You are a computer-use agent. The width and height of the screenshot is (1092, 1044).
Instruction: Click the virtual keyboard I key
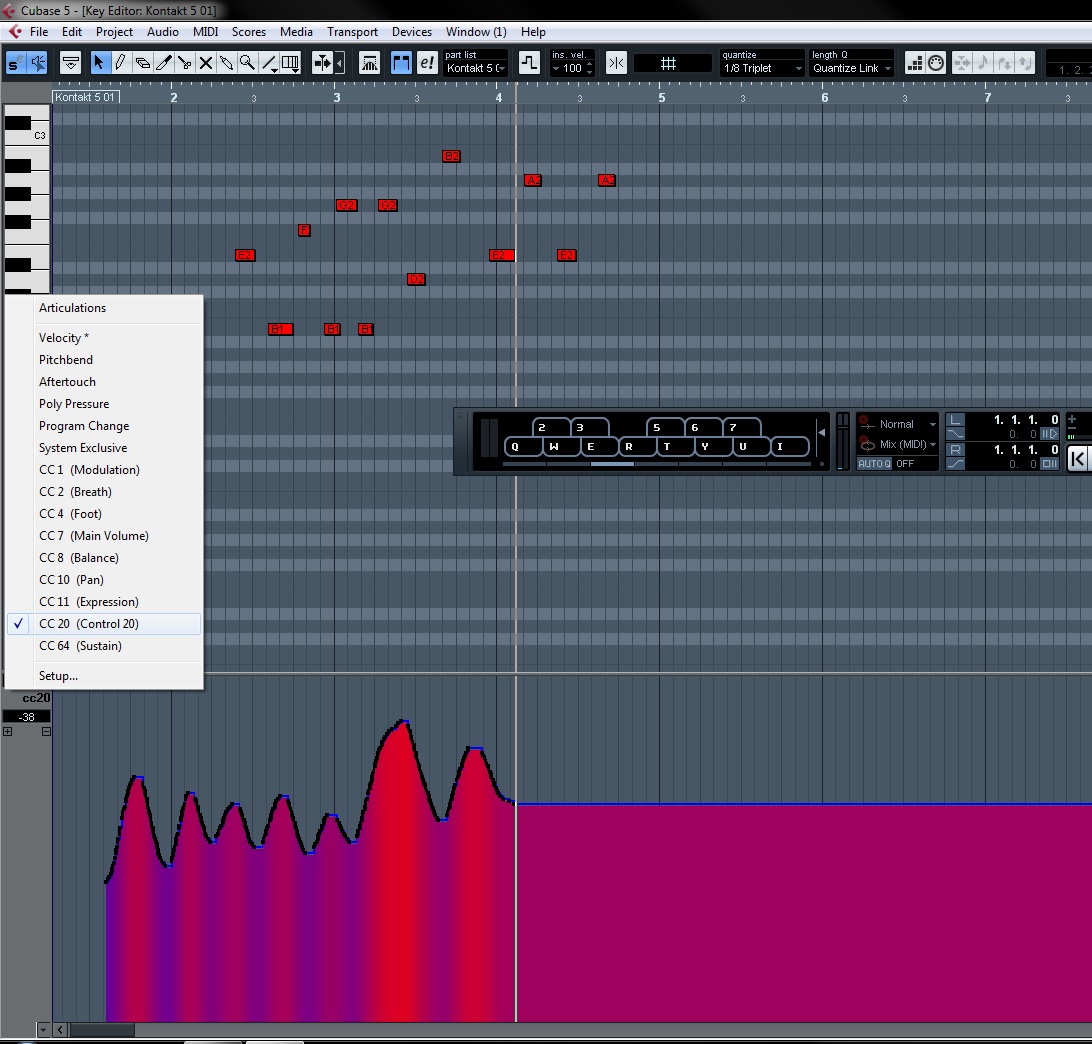click(789, 446)
